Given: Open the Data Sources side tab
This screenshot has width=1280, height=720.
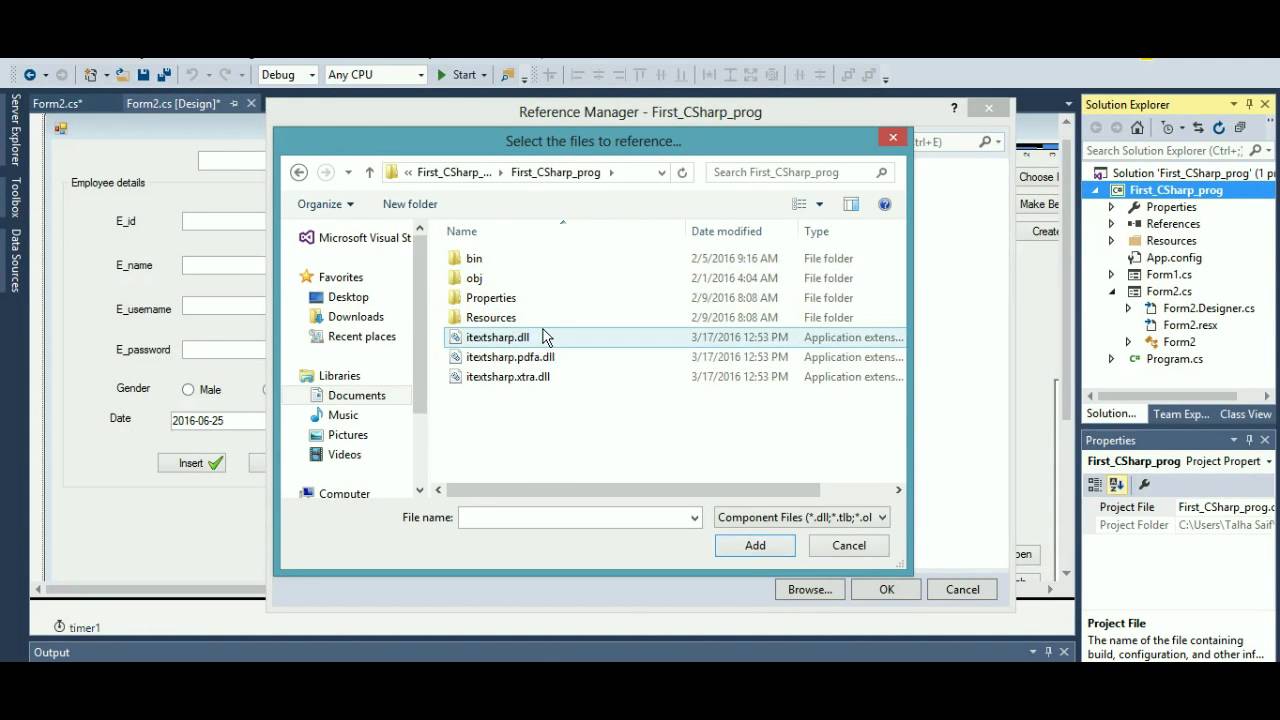Looking at the screenshot, I should click(x=15, y=262).
